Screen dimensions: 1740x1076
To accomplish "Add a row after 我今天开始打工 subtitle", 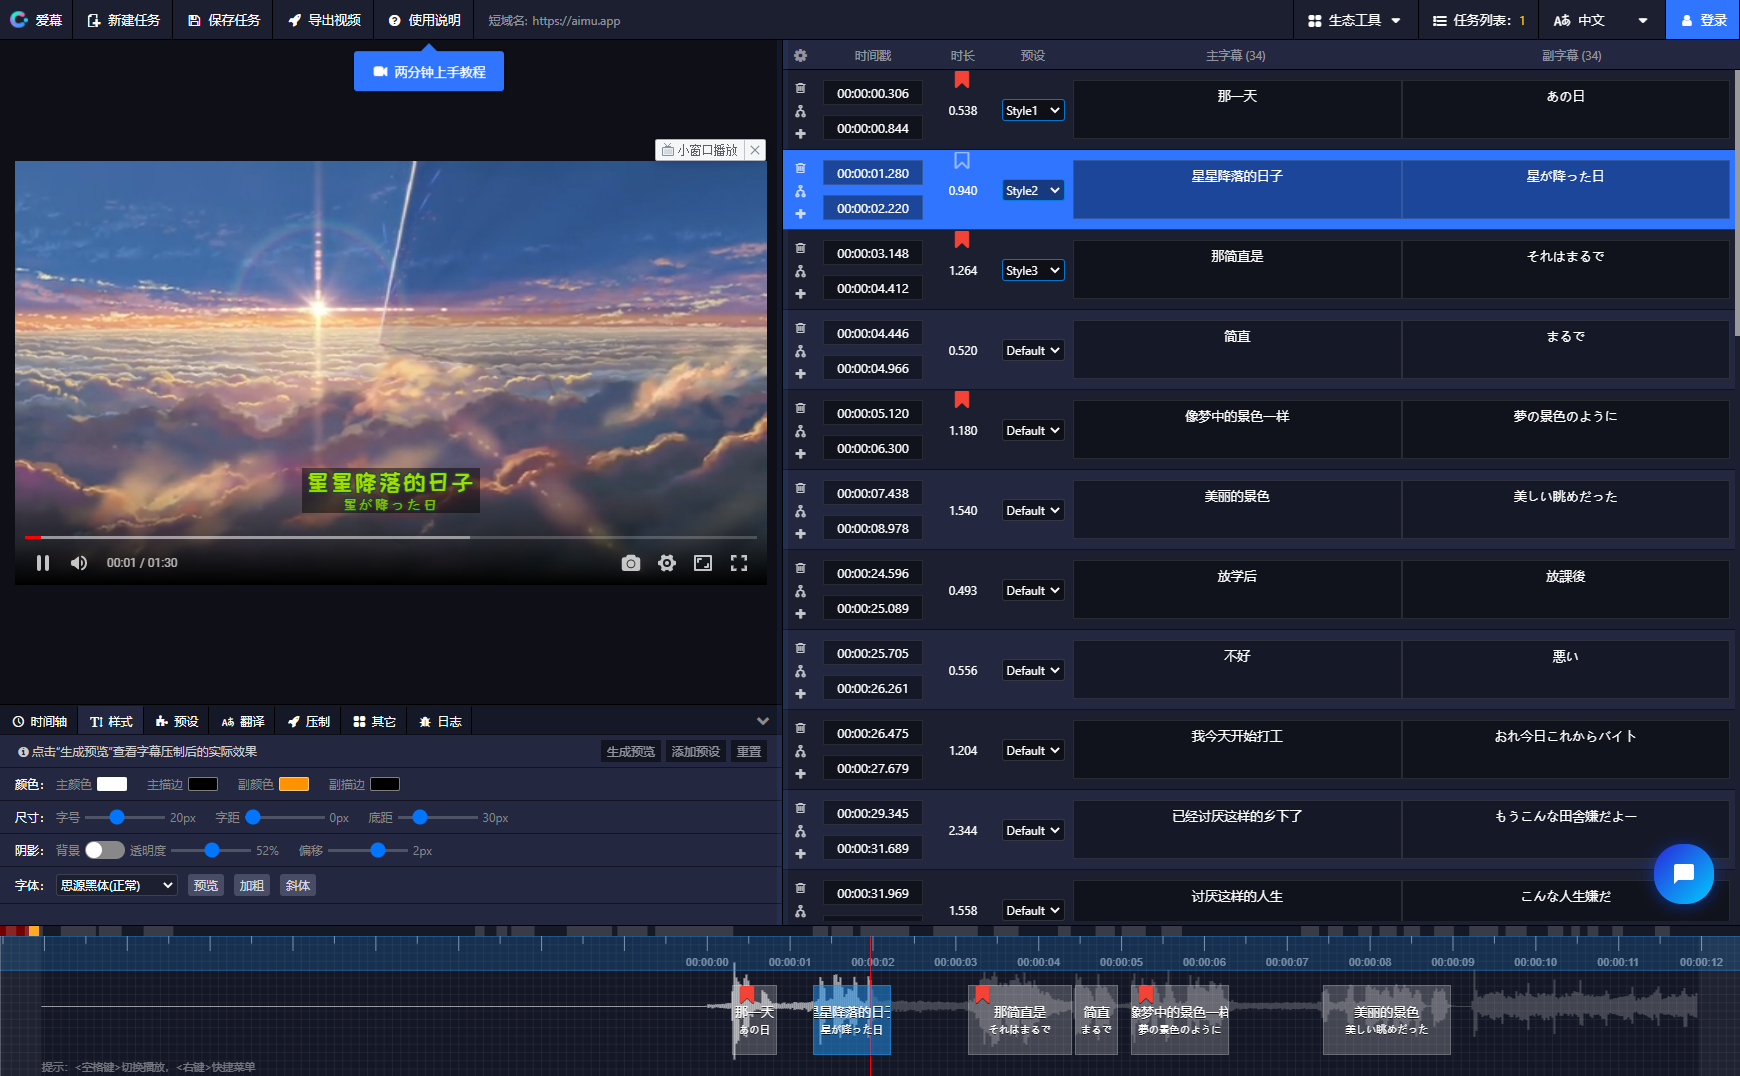I will tap(800, 774).
